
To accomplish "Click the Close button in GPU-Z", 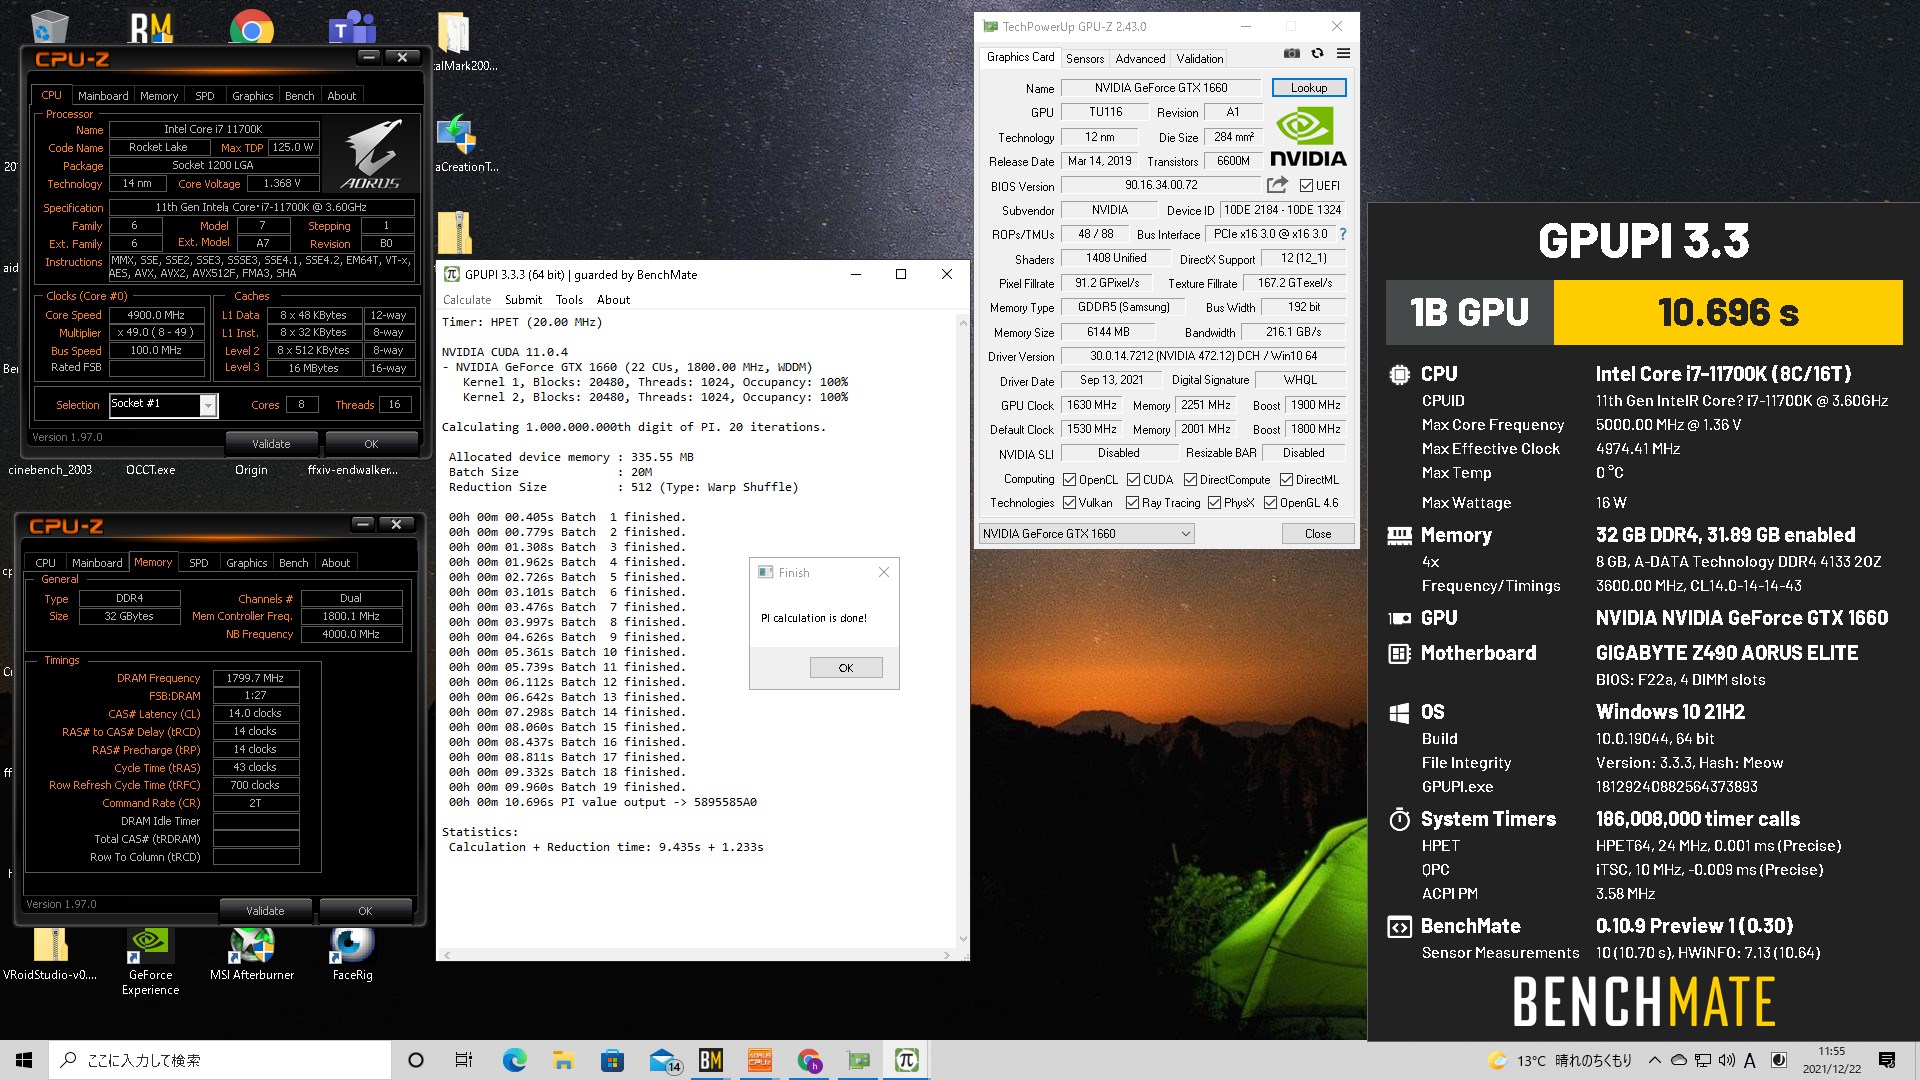I will click(x=1318, y=534).
